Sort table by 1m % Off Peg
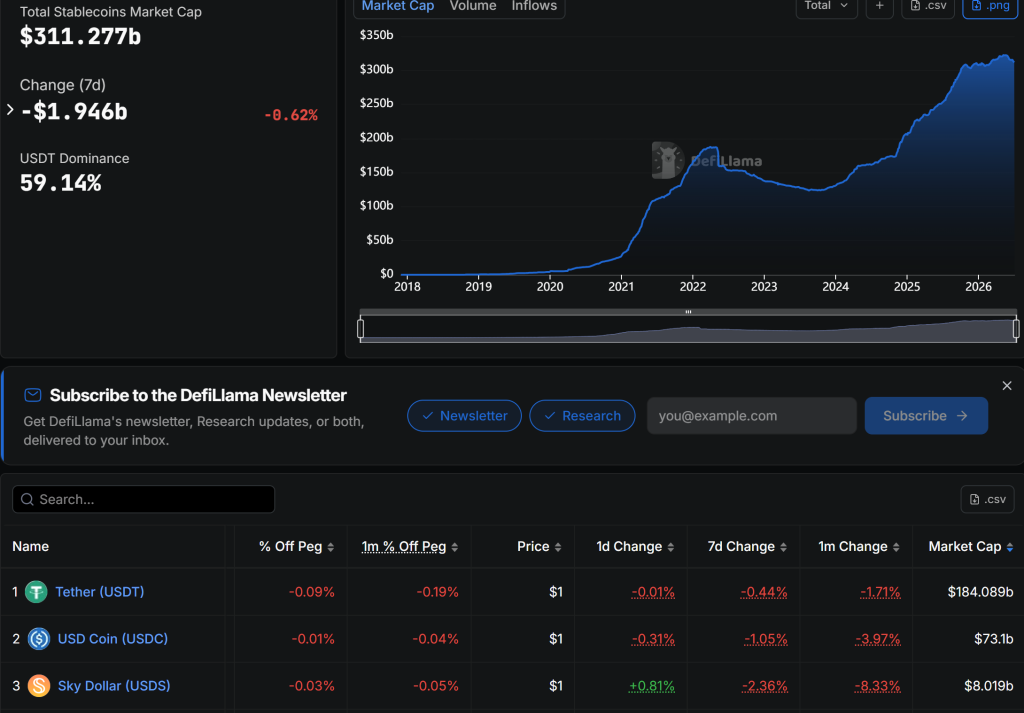The image size is (1024, 713). pyautogui.click(x=409, y=547)
